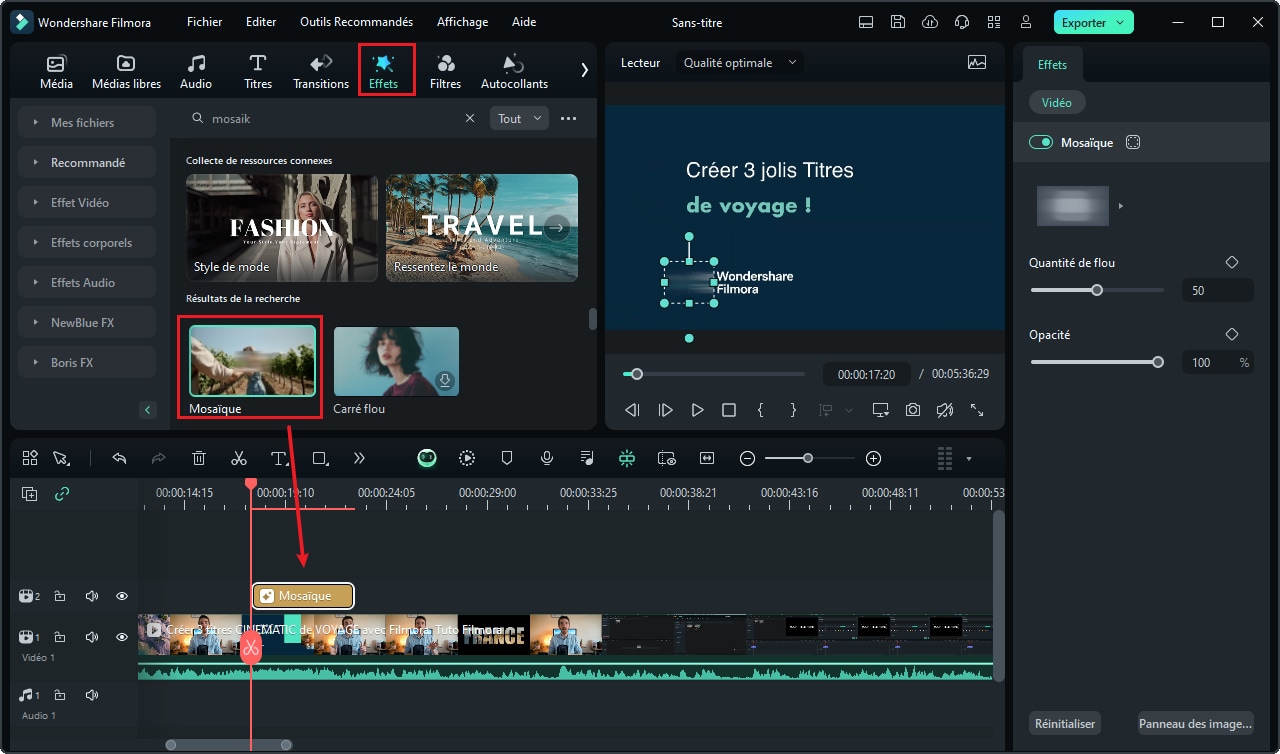
Task: Play the preview
Action: [697, 410]
